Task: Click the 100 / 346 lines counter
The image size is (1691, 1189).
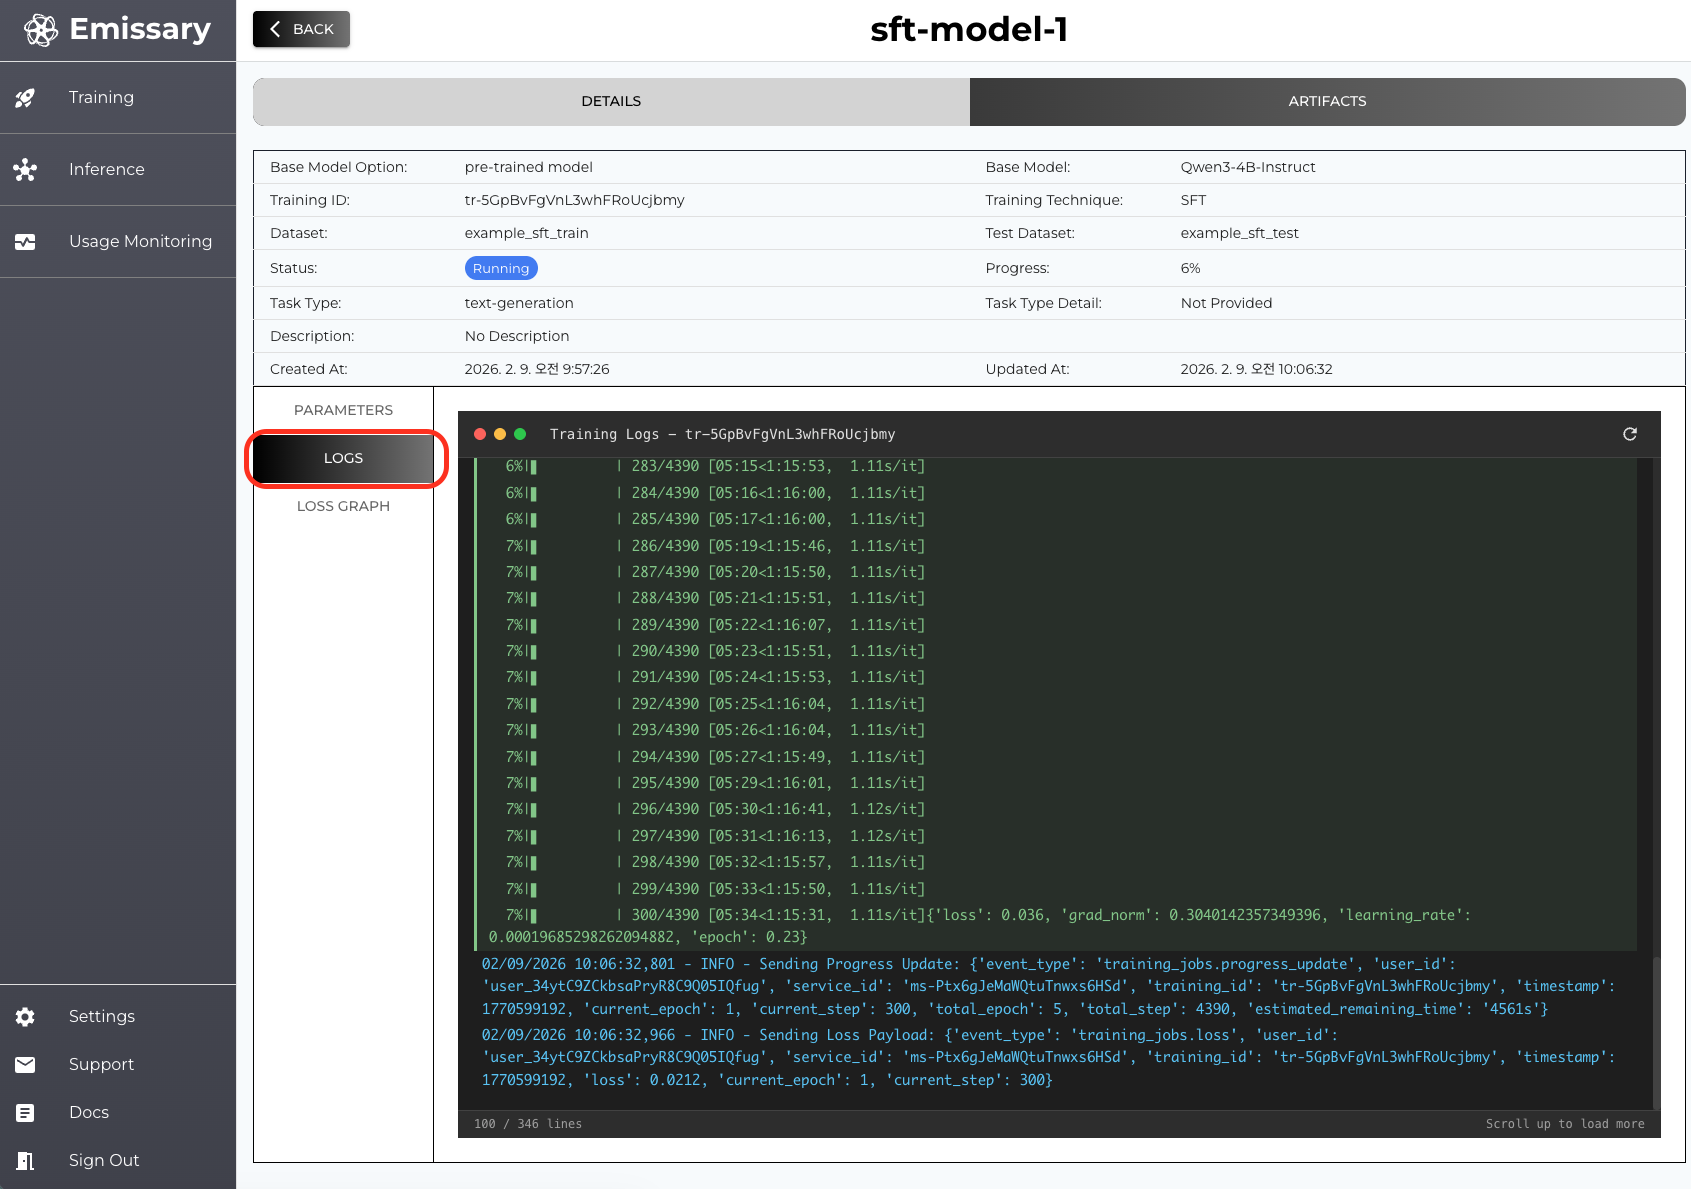Action: tap(527, 1123)
